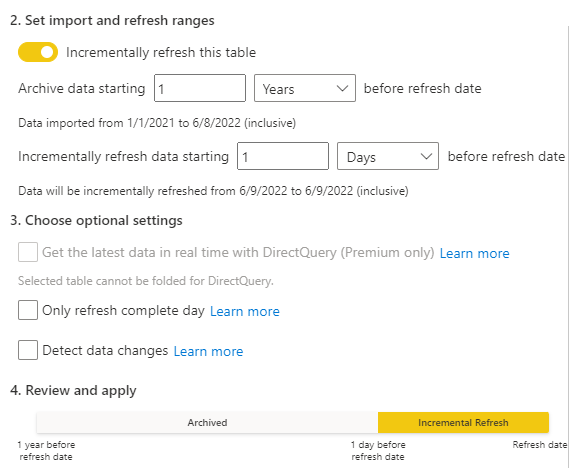The image size is (569, 468).
Task: Click the '1 year before refresh date' label
Action: pos(46,451)
